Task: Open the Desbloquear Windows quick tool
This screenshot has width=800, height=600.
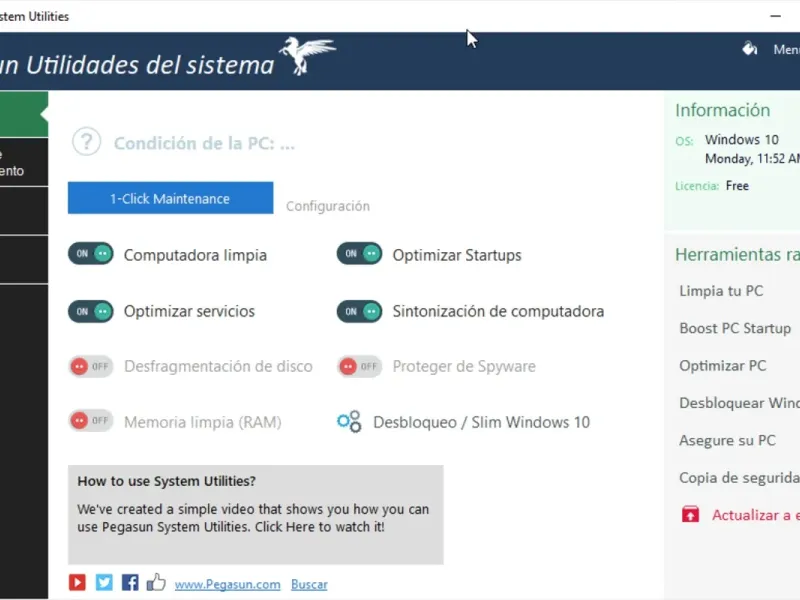Action: [x=739, y=403]
